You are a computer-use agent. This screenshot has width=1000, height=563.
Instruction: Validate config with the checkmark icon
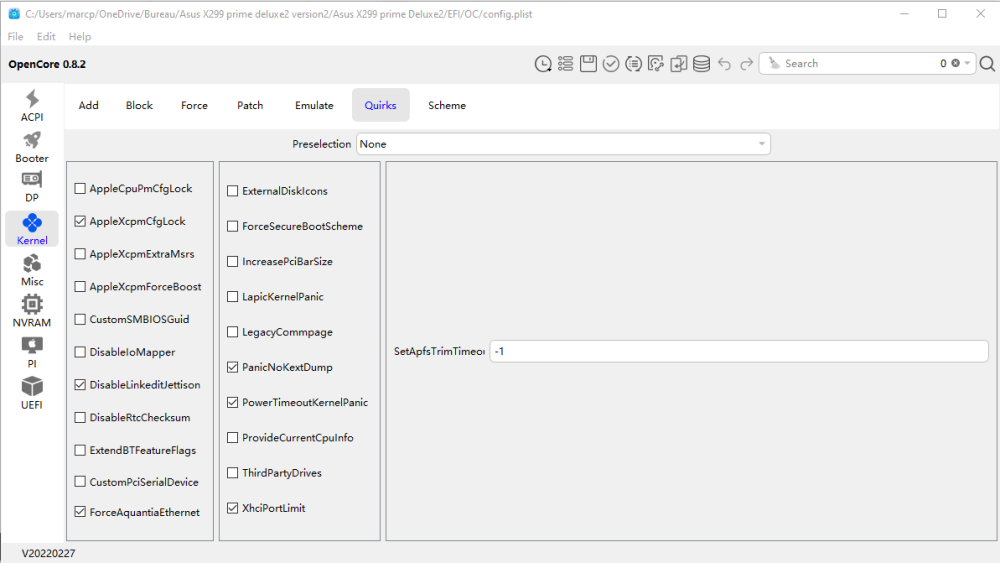(x=611, y=64)
